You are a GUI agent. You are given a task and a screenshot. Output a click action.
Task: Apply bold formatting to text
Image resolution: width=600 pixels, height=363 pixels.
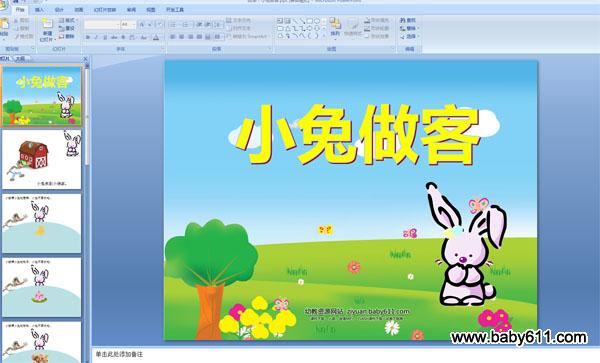coord(88,37)
